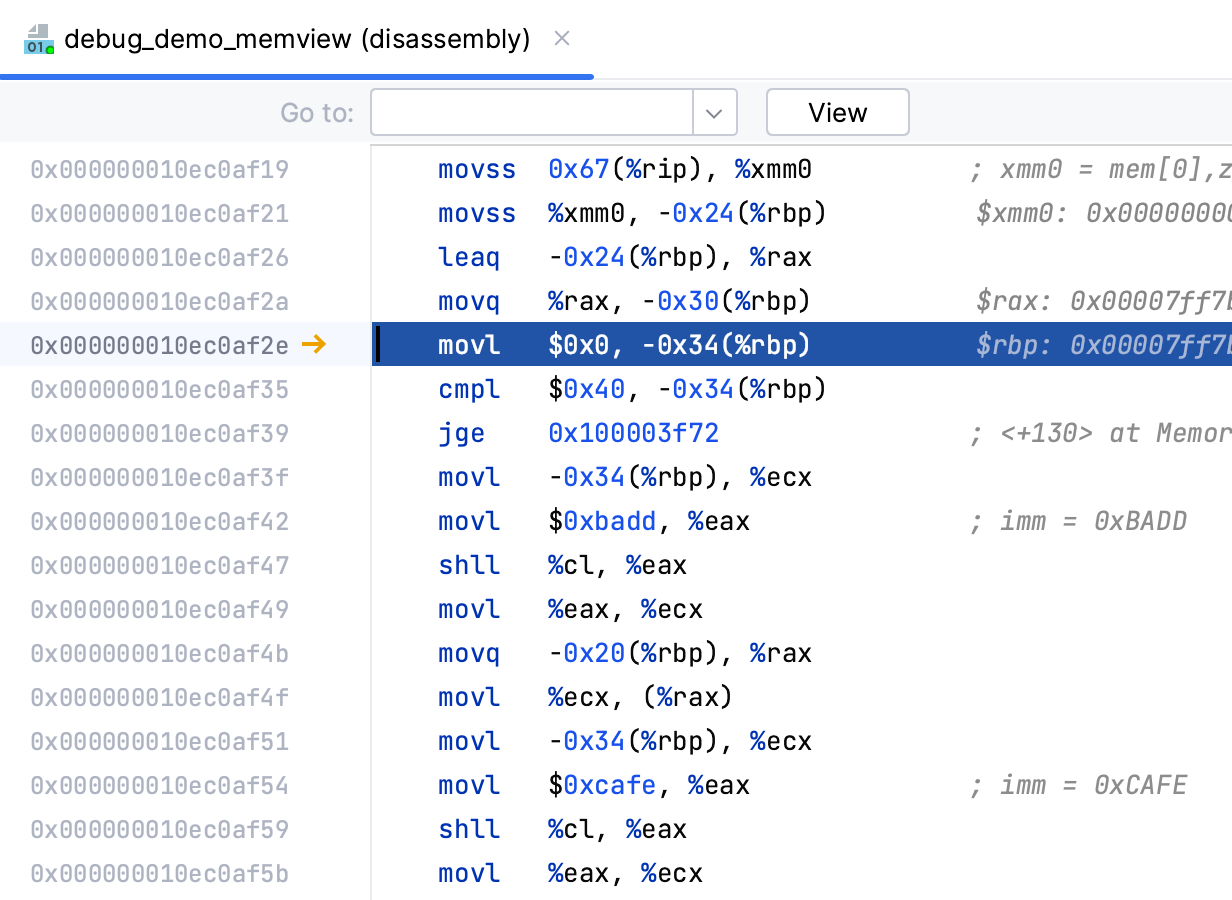Click the movl $0xcafe, %eax line
The image size is (1232, 900).
[594, 785]
